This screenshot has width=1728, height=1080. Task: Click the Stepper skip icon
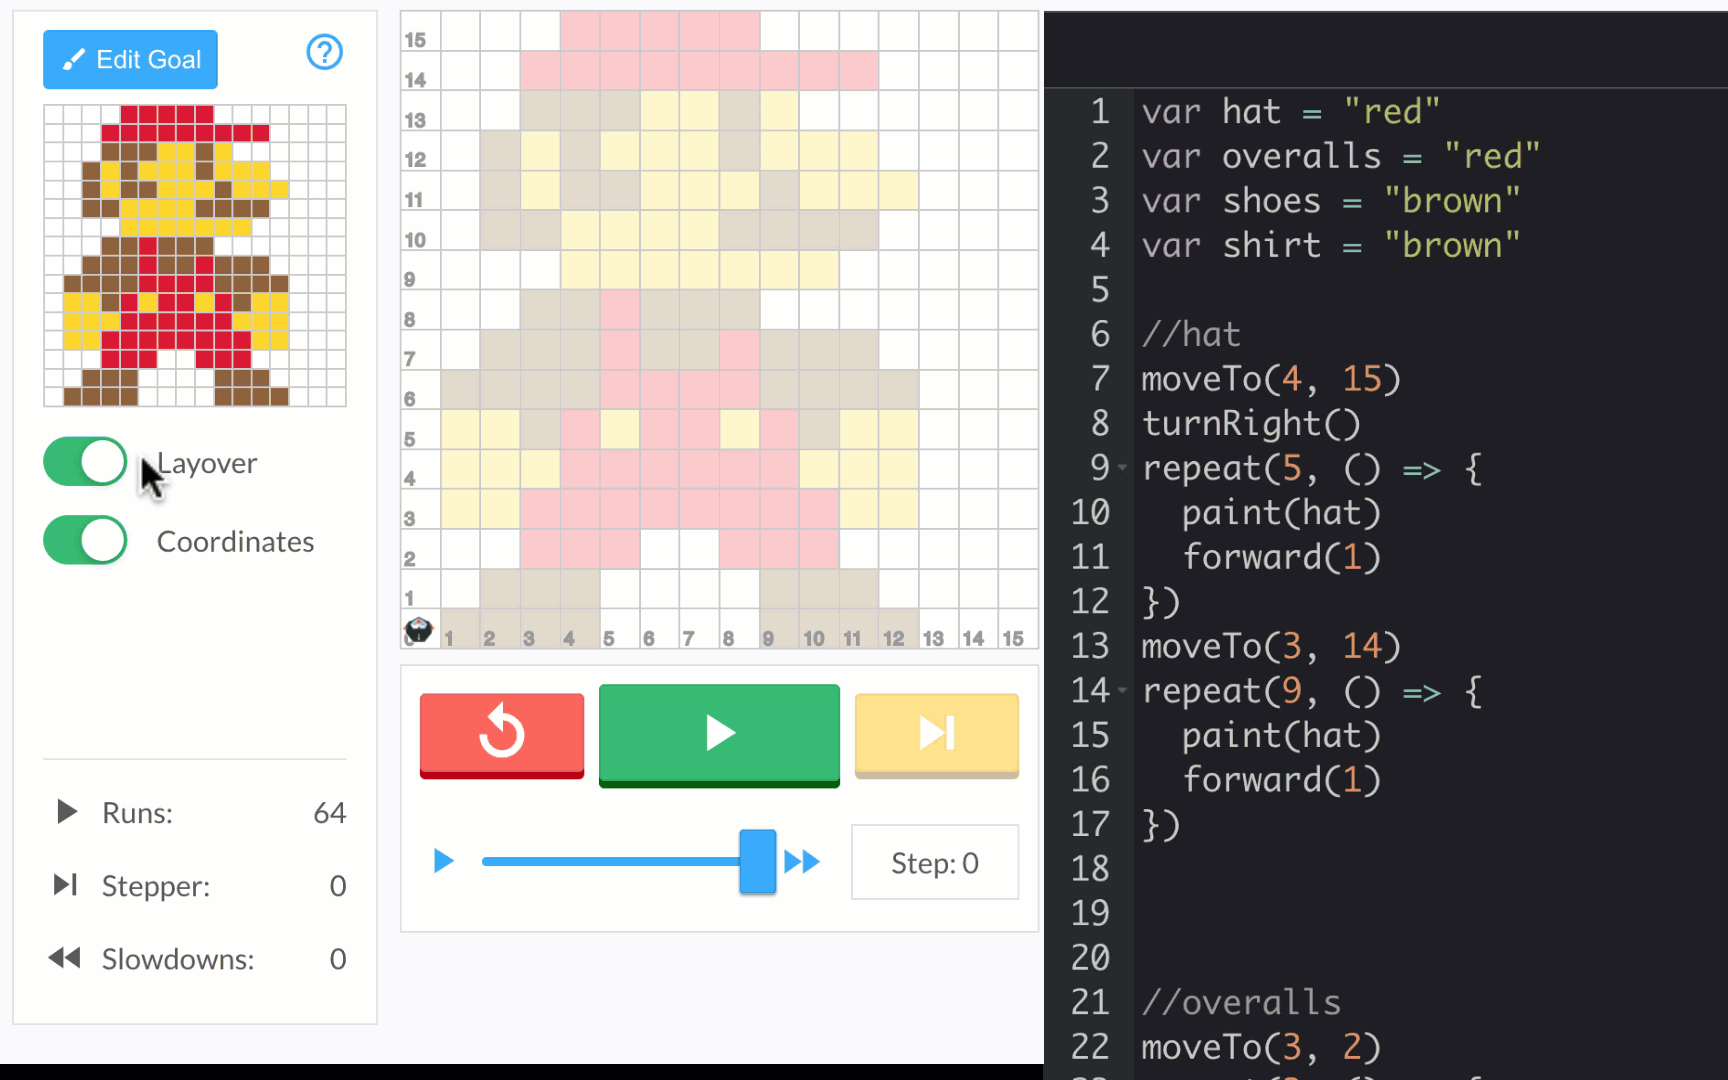point(66,885)
